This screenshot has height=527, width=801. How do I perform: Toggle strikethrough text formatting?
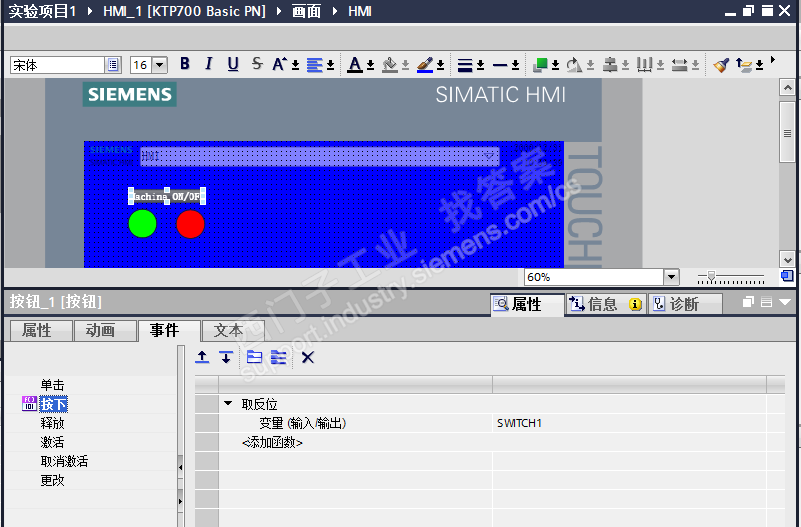[x=257, y=64]
